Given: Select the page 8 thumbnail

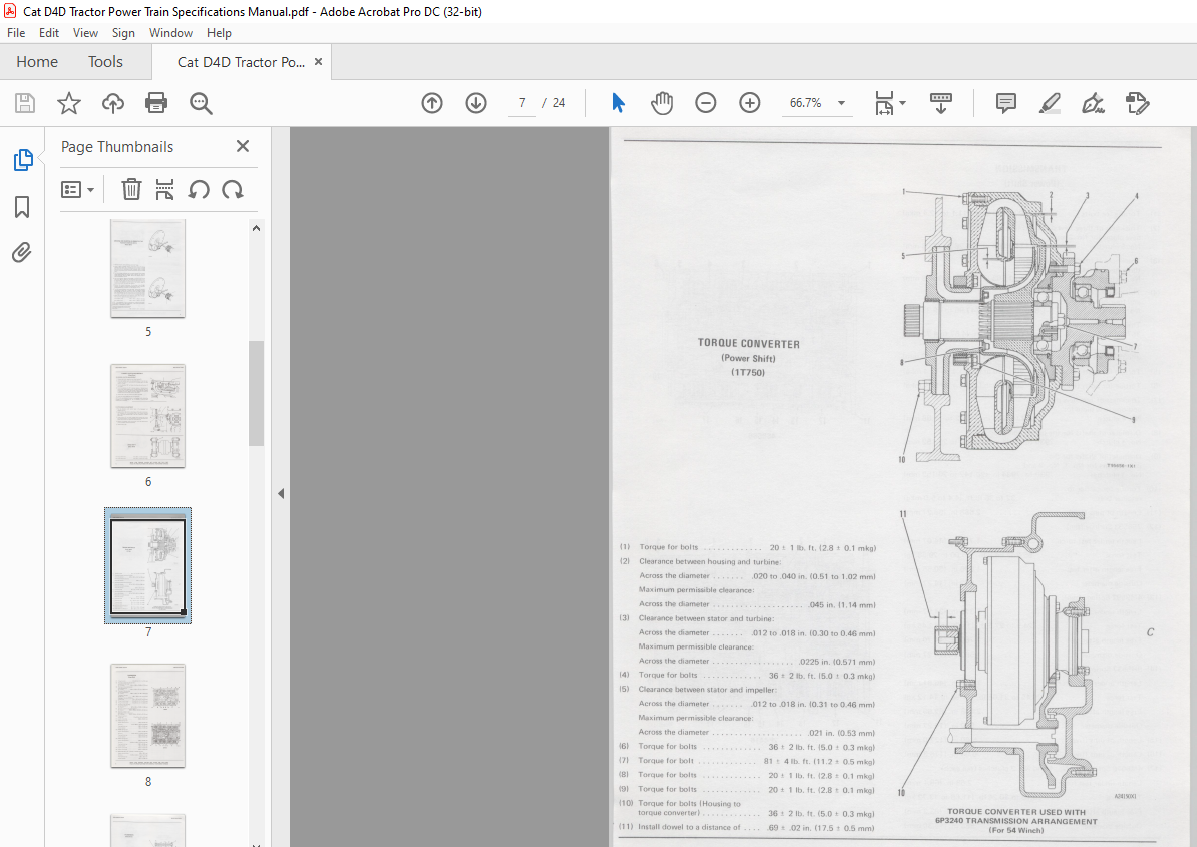Looking at the screenshot, I should coord(148,716).
